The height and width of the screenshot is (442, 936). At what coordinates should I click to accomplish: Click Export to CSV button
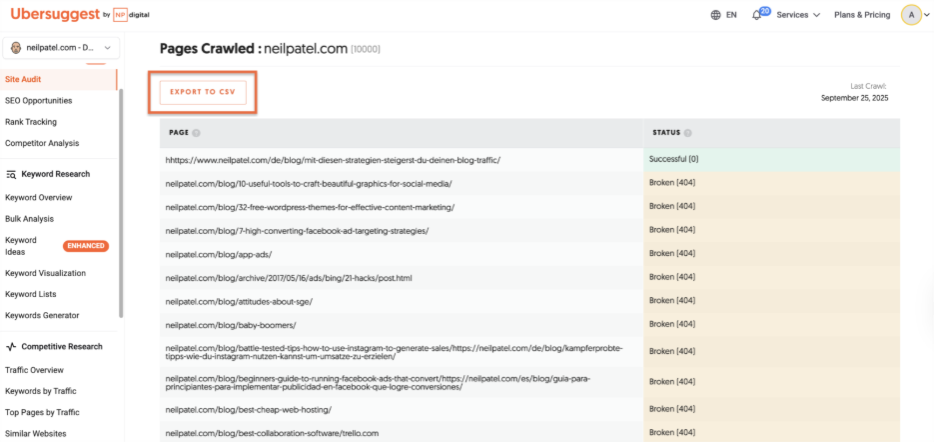coord(203,93)
